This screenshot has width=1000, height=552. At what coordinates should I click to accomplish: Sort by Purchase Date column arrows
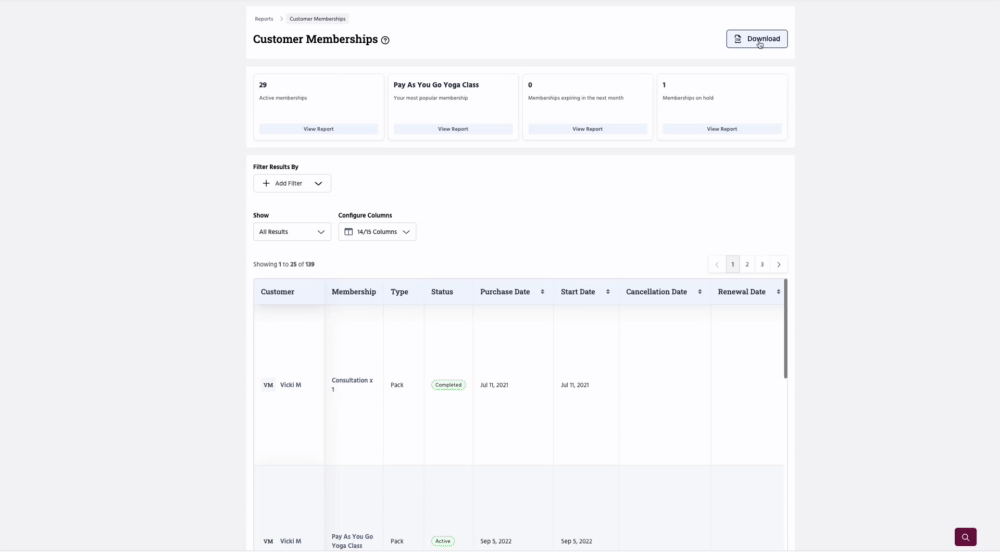pos(542,292)
